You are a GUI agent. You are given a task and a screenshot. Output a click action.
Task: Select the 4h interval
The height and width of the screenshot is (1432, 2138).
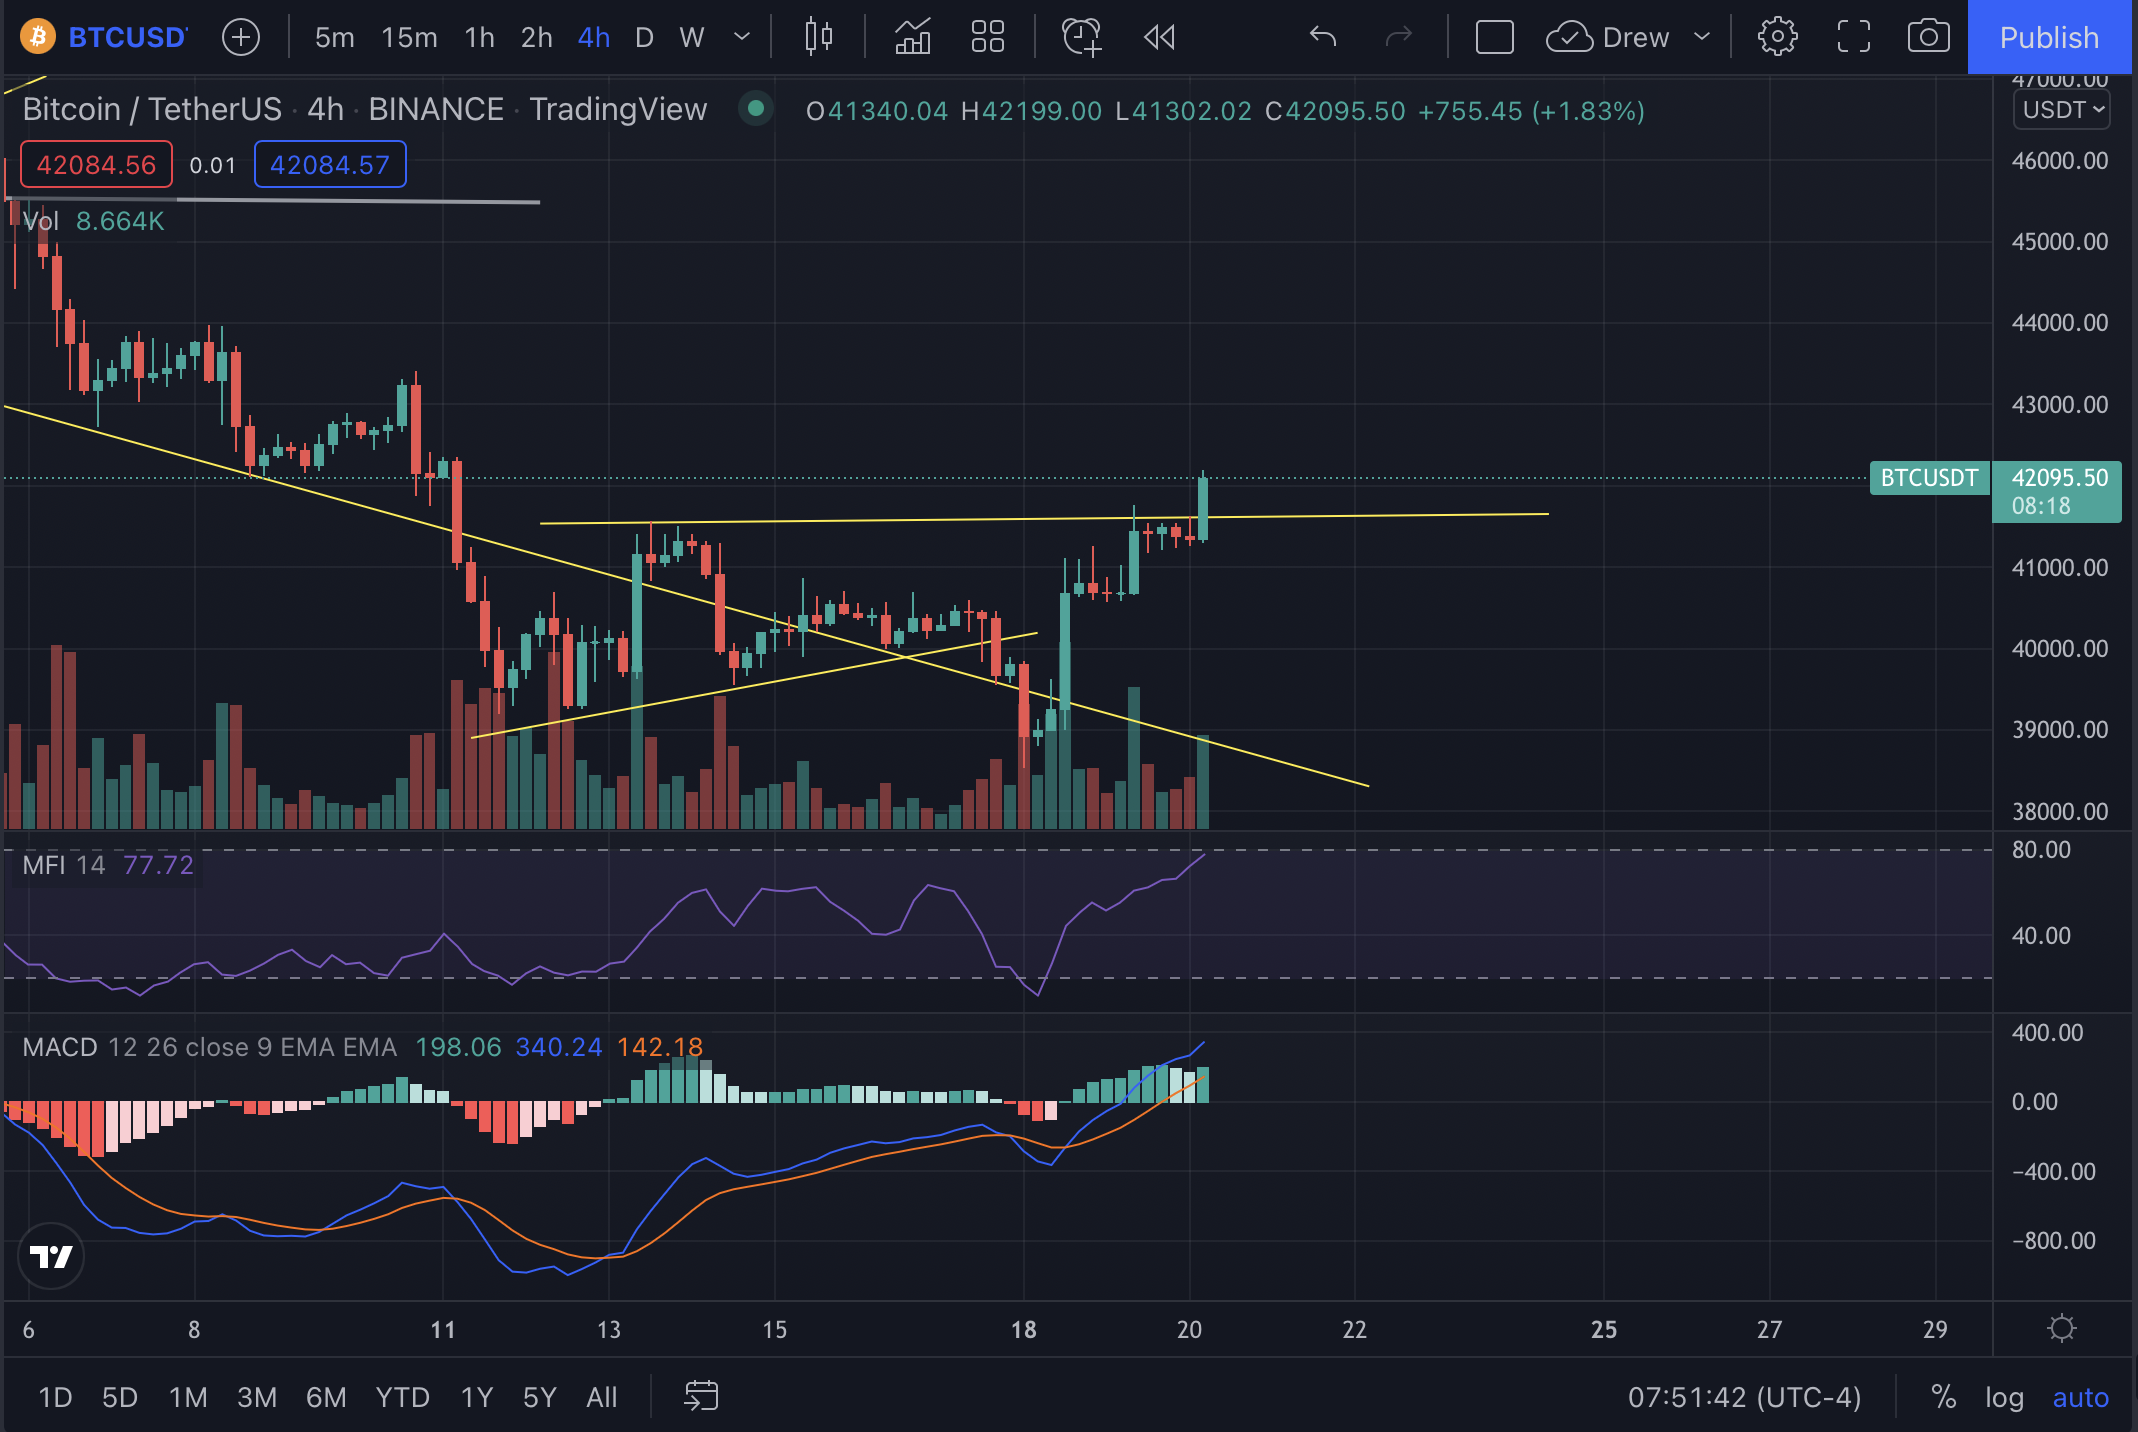coord(594,37)
